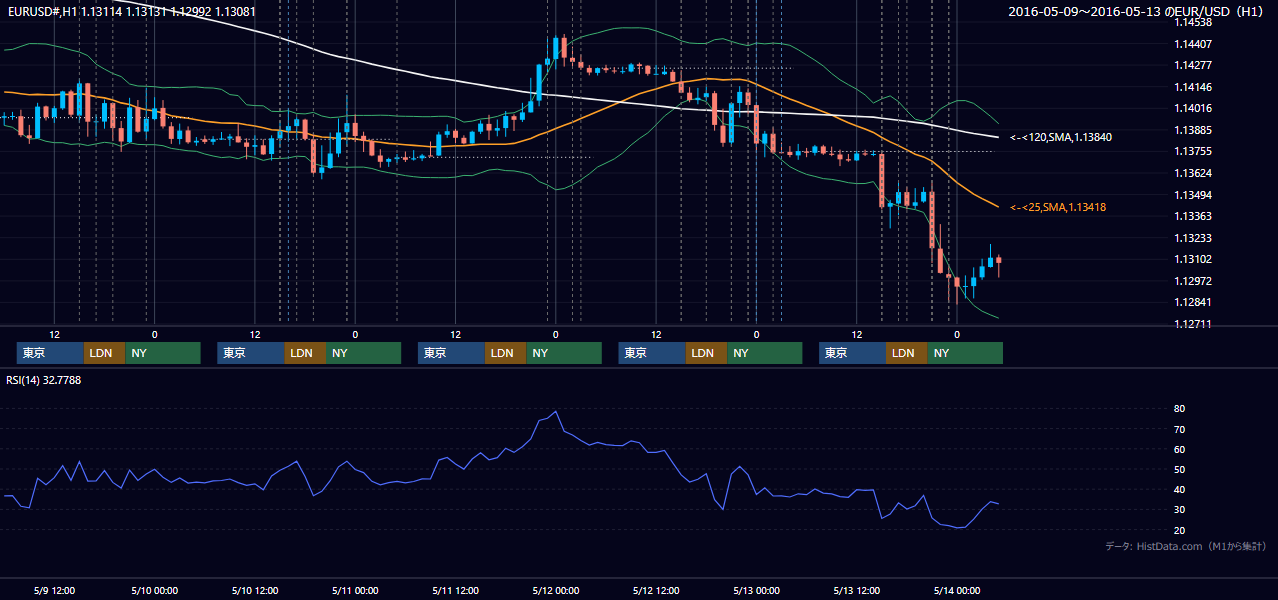The width and height of the screenshot is (1278, 600).
Task: Click the RSI scale value 70
Action: pos(1180,429)
